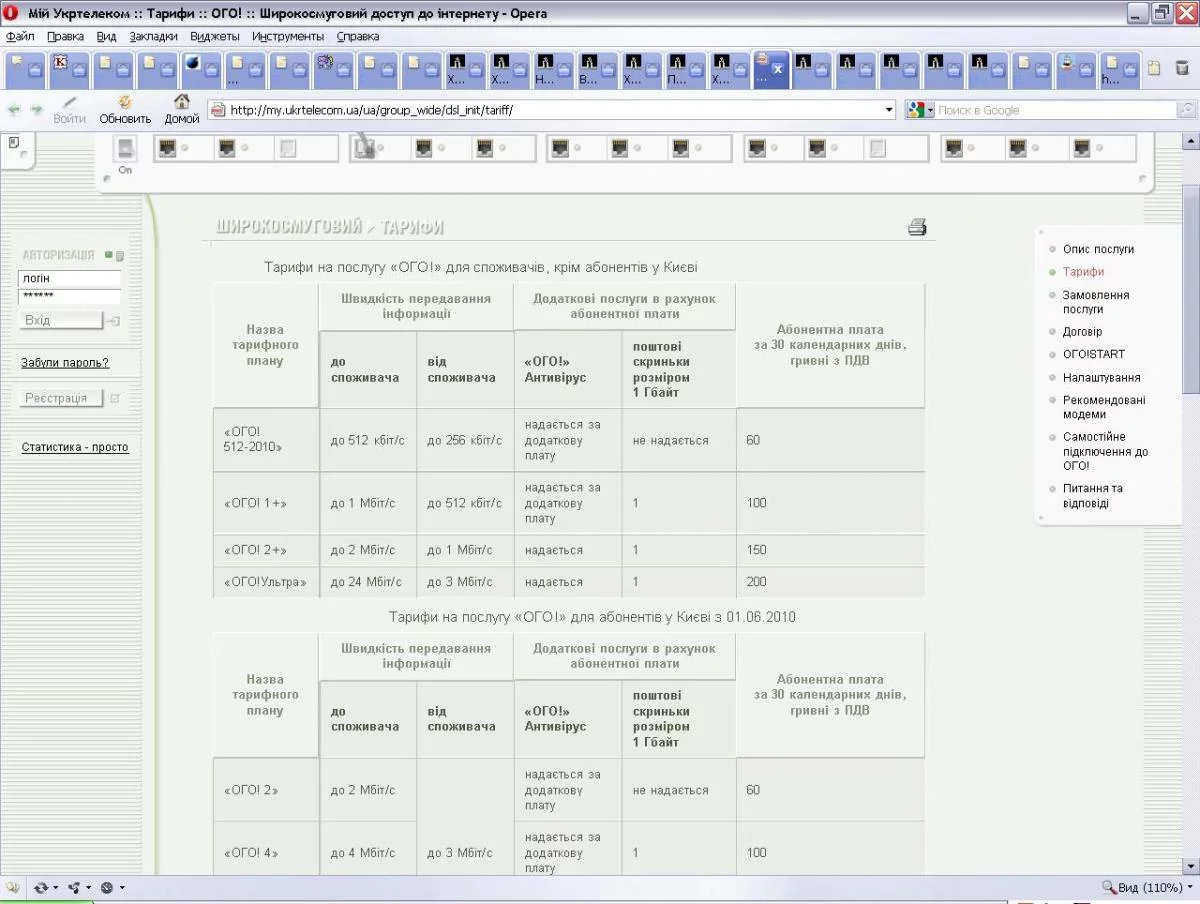Click the panel toggle icon at top-left of page
The image size is (1200, 904).
click(x=14, y=144)
